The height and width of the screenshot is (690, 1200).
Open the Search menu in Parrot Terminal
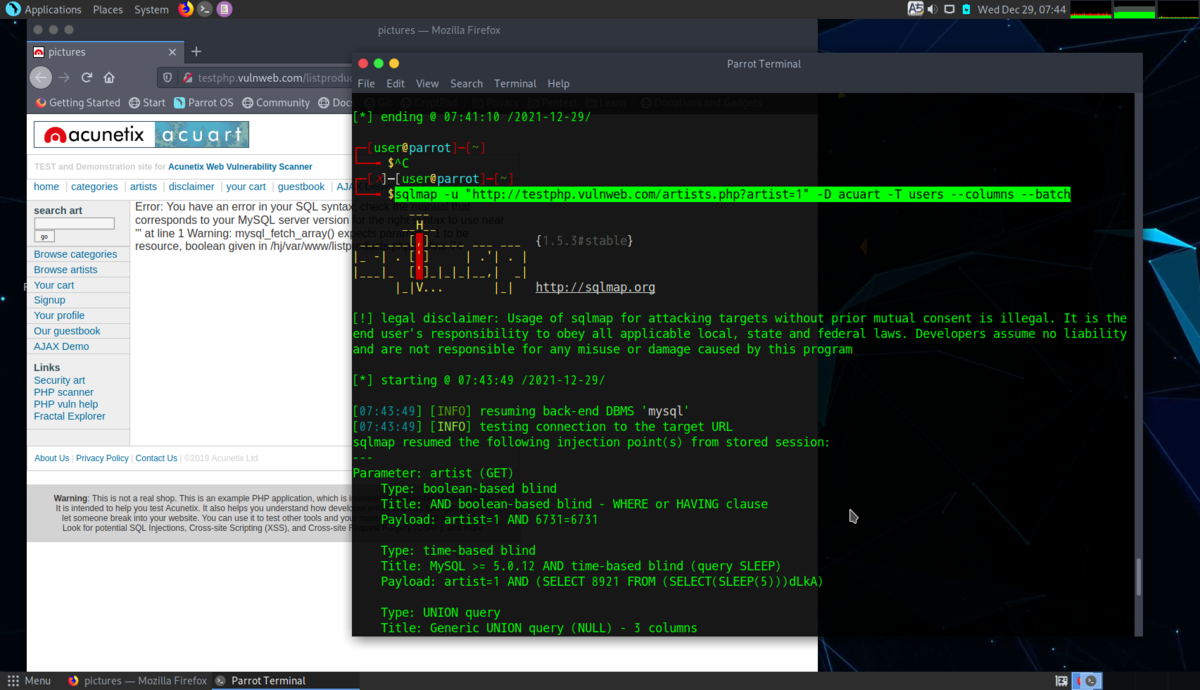466,84
